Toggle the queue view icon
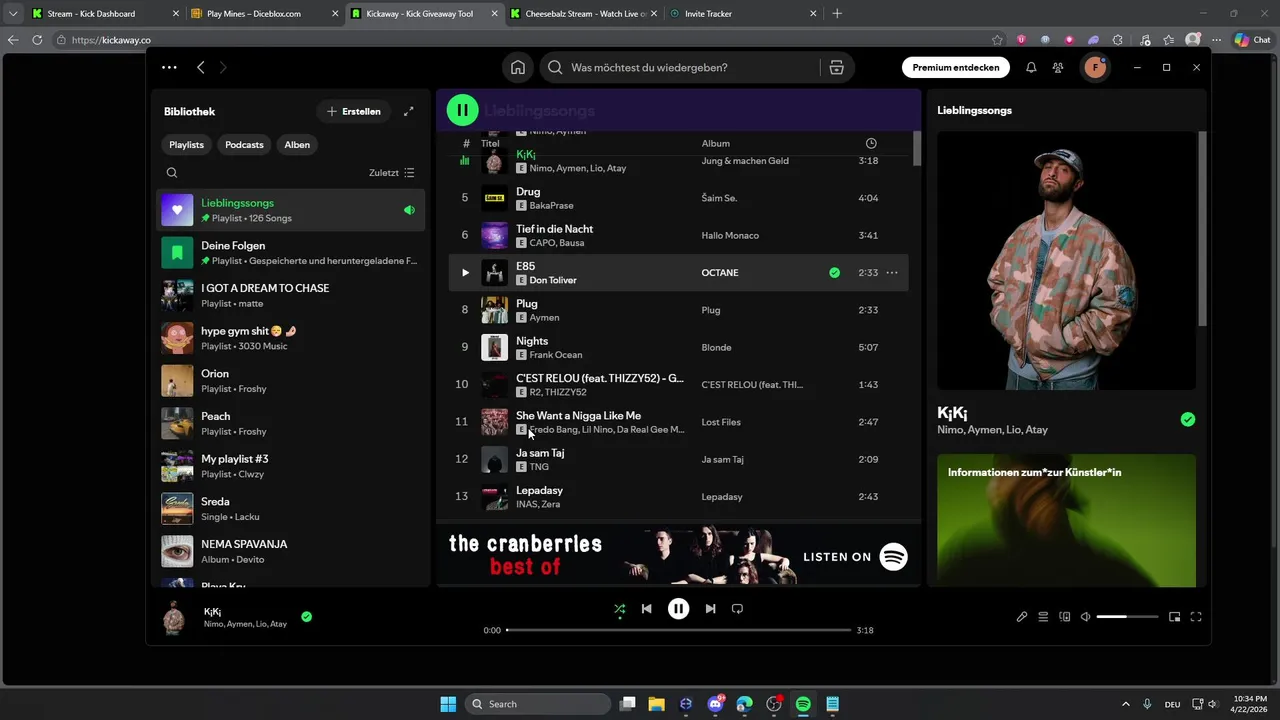Screen dimensions: 1280x720 (1043, 617)
